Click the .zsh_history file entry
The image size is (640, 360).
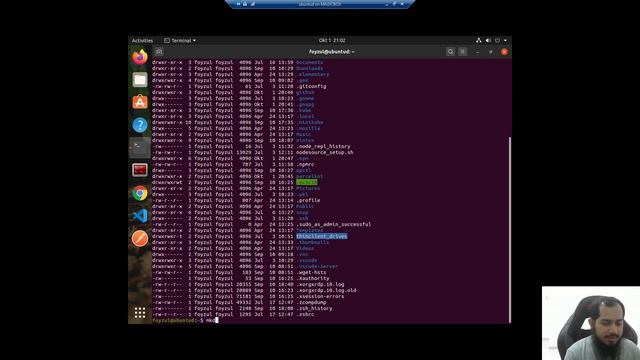(x=314, y=308)
